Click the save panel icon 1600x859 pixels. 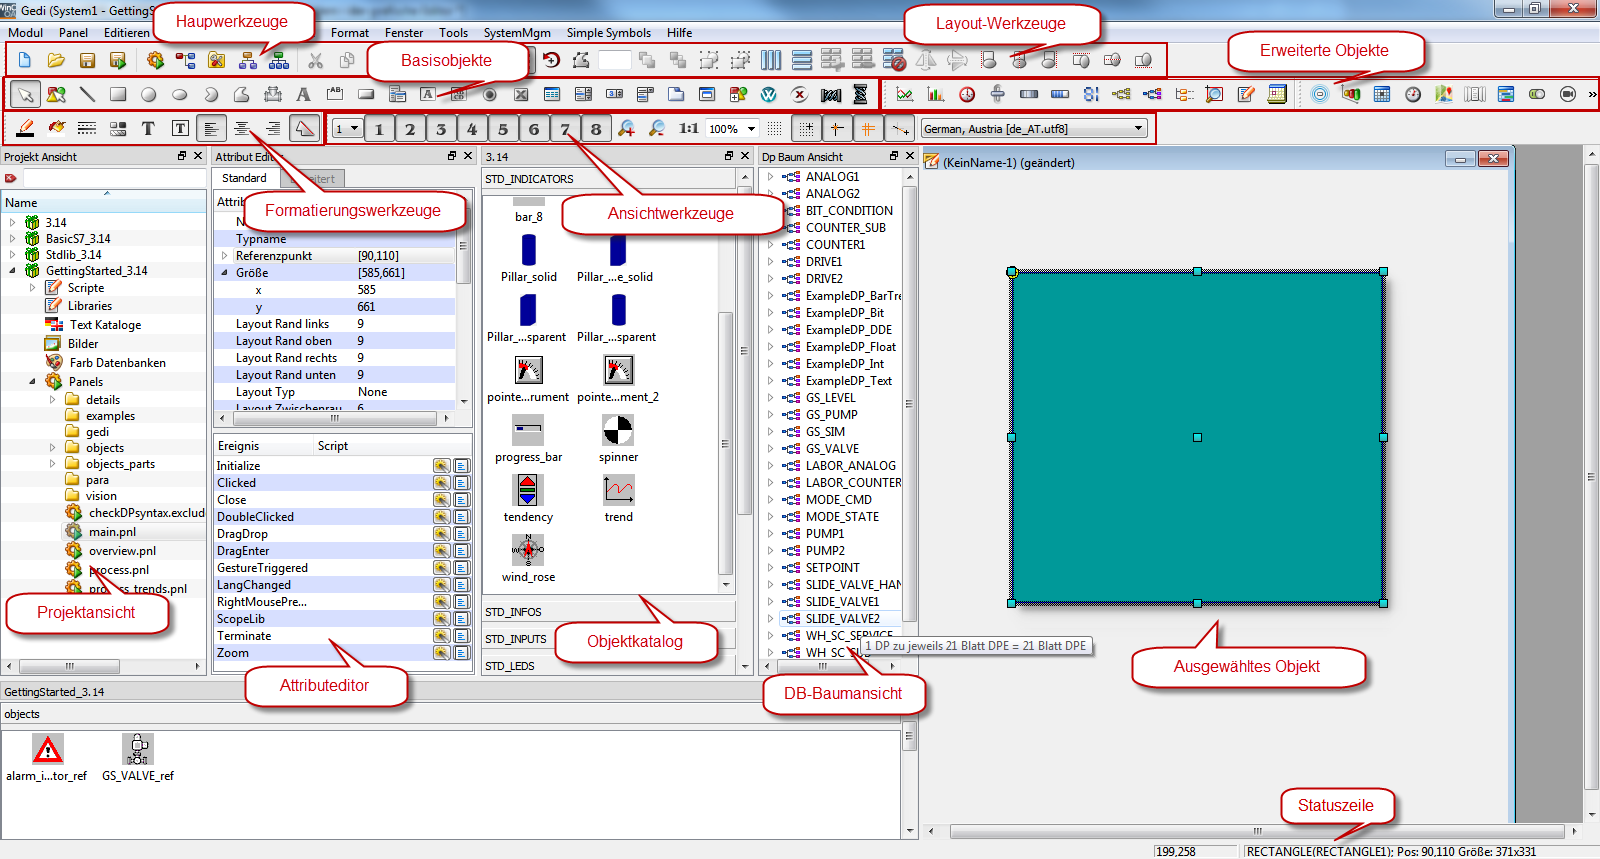coord(87,60)
